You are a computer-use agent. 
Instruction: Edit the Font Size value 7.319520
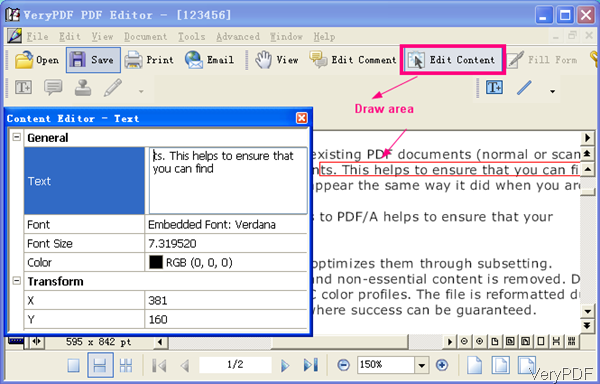point(226,243)
